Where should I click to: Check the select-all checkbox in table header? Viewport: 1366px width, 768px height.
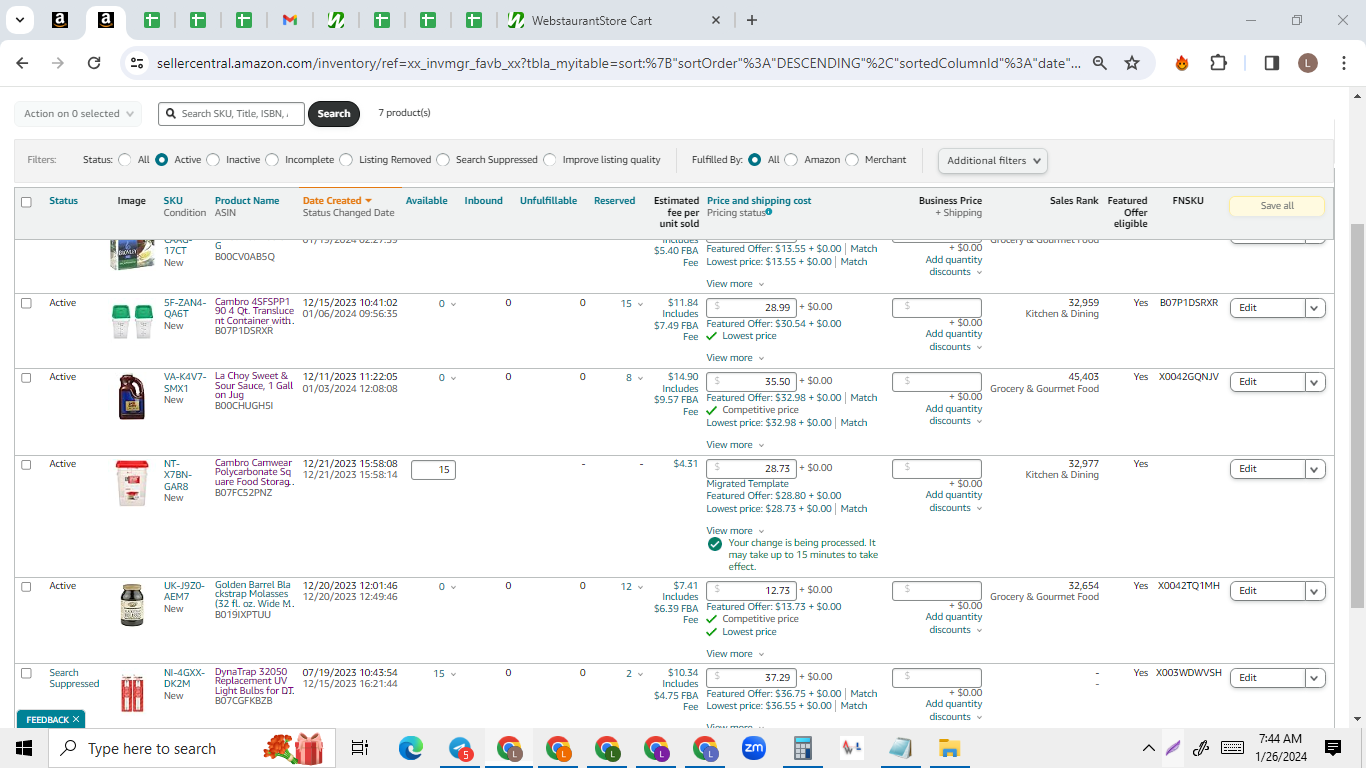(x=26, y=202)
